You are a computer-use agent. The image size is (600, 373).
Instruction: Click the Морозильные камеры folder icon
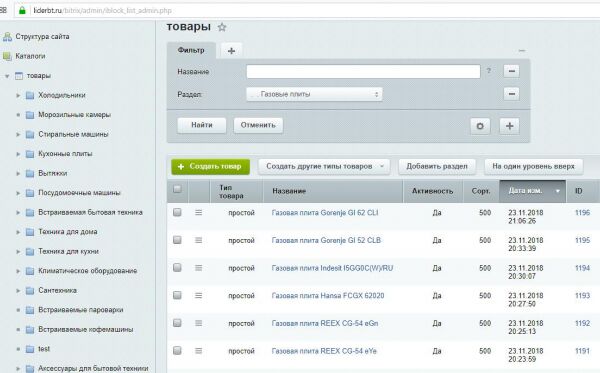[x=30, y=115]
